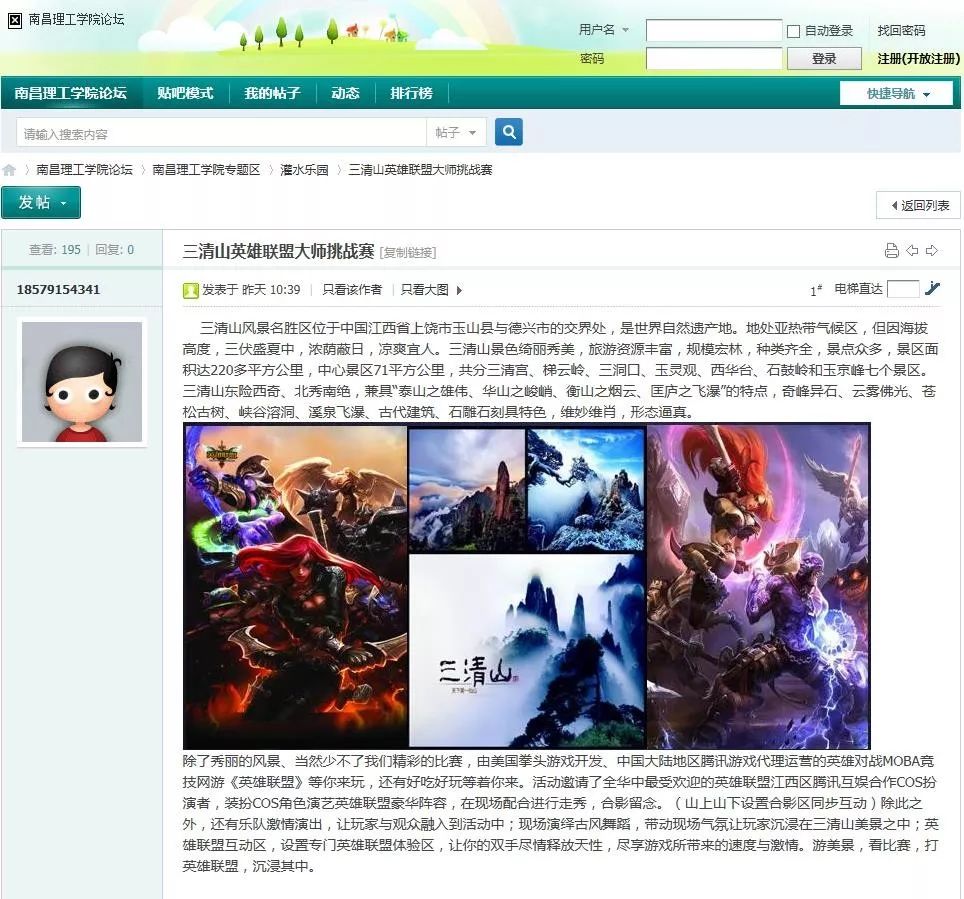The image size is (964, 899).
Task: Click the 回复: 0 reply count
Action: (x=114, y=250)
